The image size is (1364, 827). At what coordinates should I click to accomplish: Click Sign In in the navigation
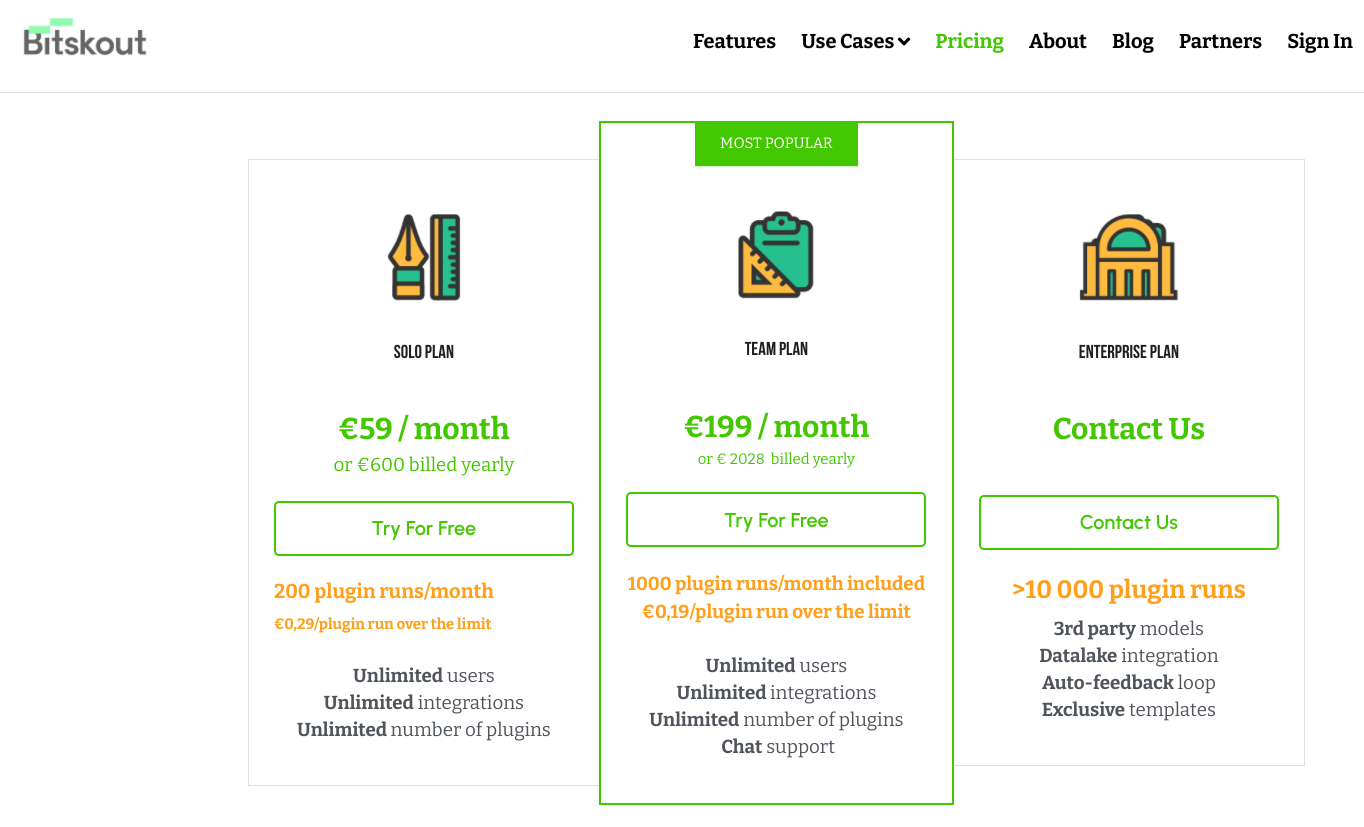click(1319, 41)
